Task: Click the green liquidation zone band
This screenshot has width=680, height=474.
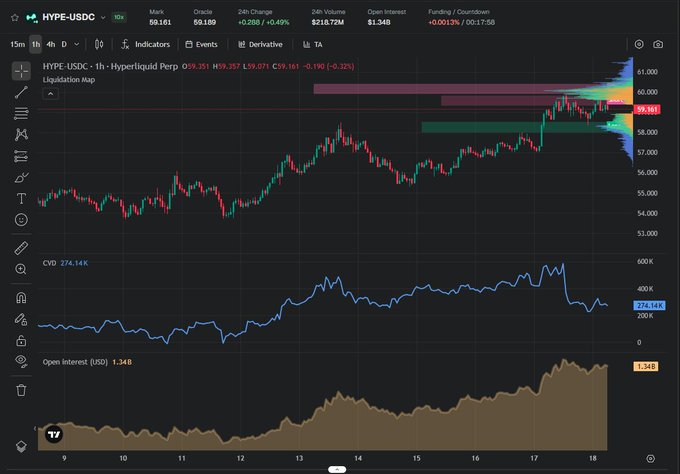Action: [x=516, y=127]
